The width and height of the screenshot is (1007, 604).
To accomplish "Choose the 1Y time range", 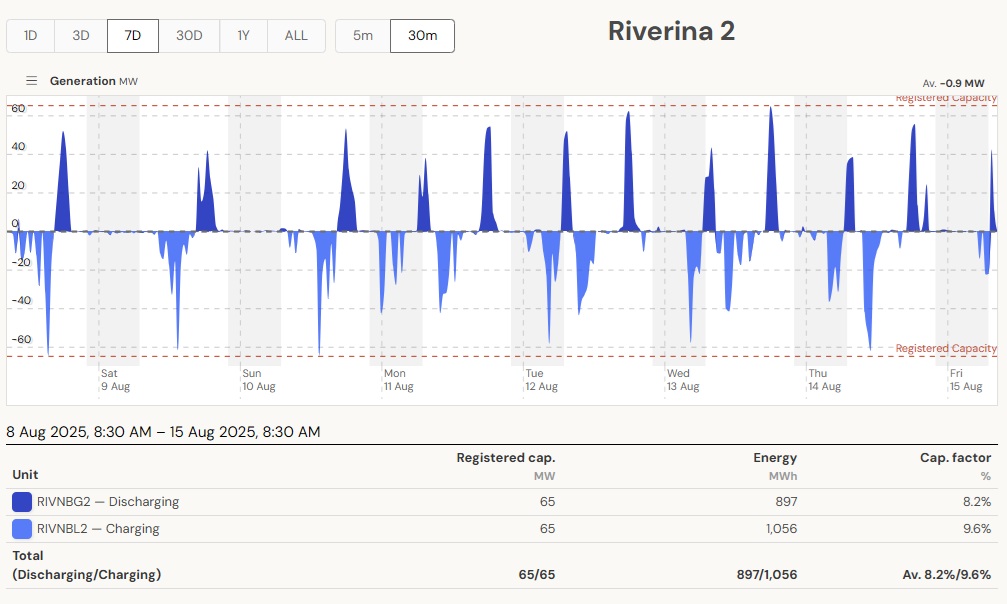I will [243, 36].
